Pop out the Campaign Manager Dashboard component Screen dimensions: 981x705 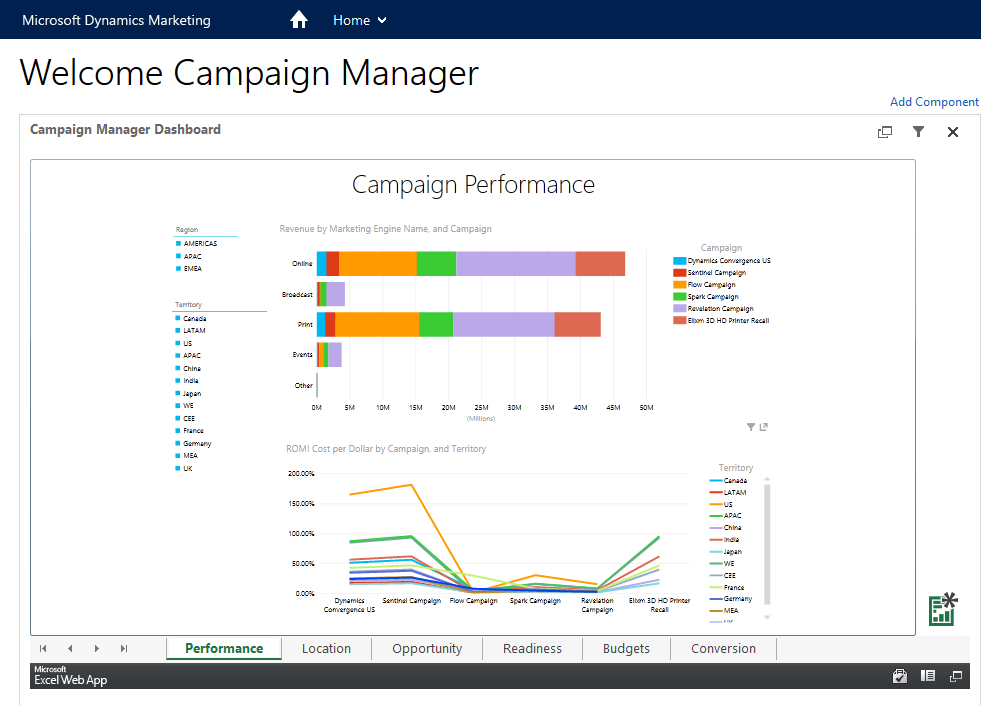(x=885, y=132)
